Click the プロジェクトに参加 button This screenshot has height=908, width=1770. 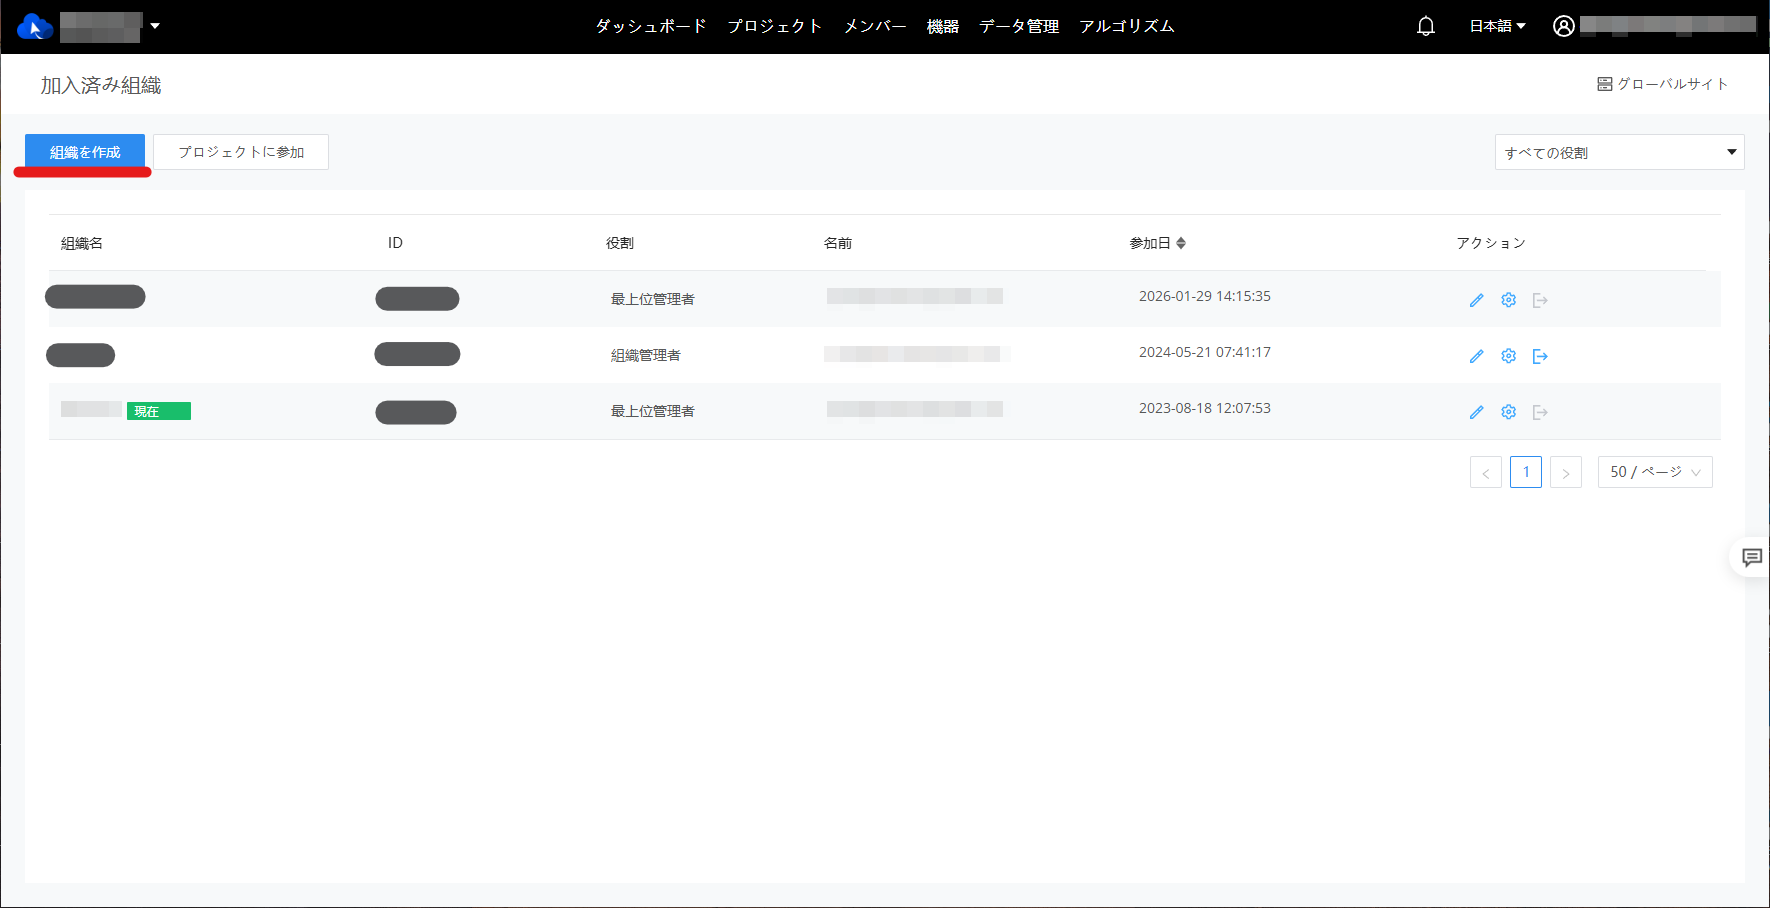[x=241, y=152]
